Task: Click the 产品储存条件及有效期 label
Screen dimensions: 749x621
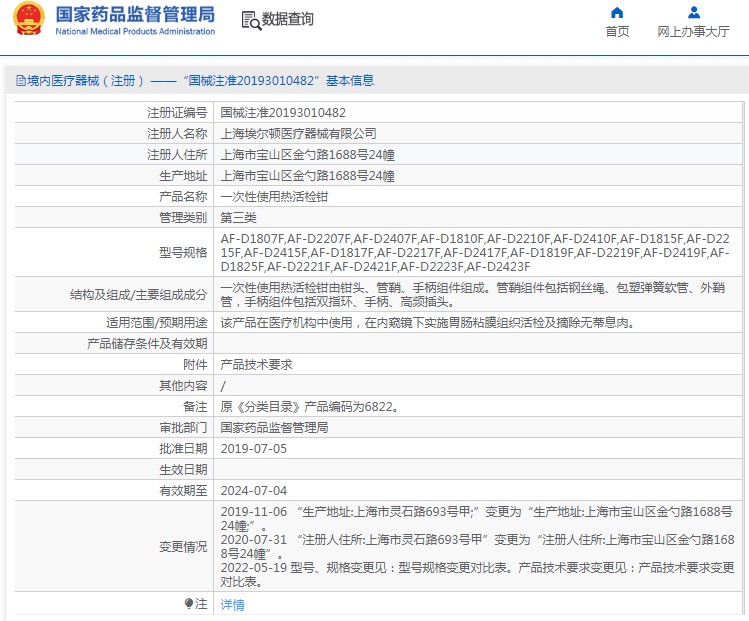Action: click(147, 344)
